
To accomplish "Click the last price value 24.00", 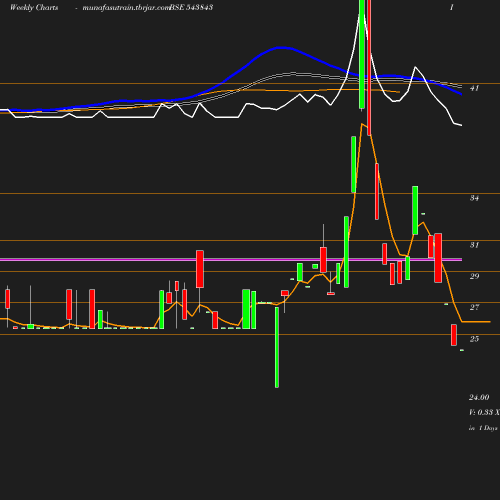I will 479,397.
